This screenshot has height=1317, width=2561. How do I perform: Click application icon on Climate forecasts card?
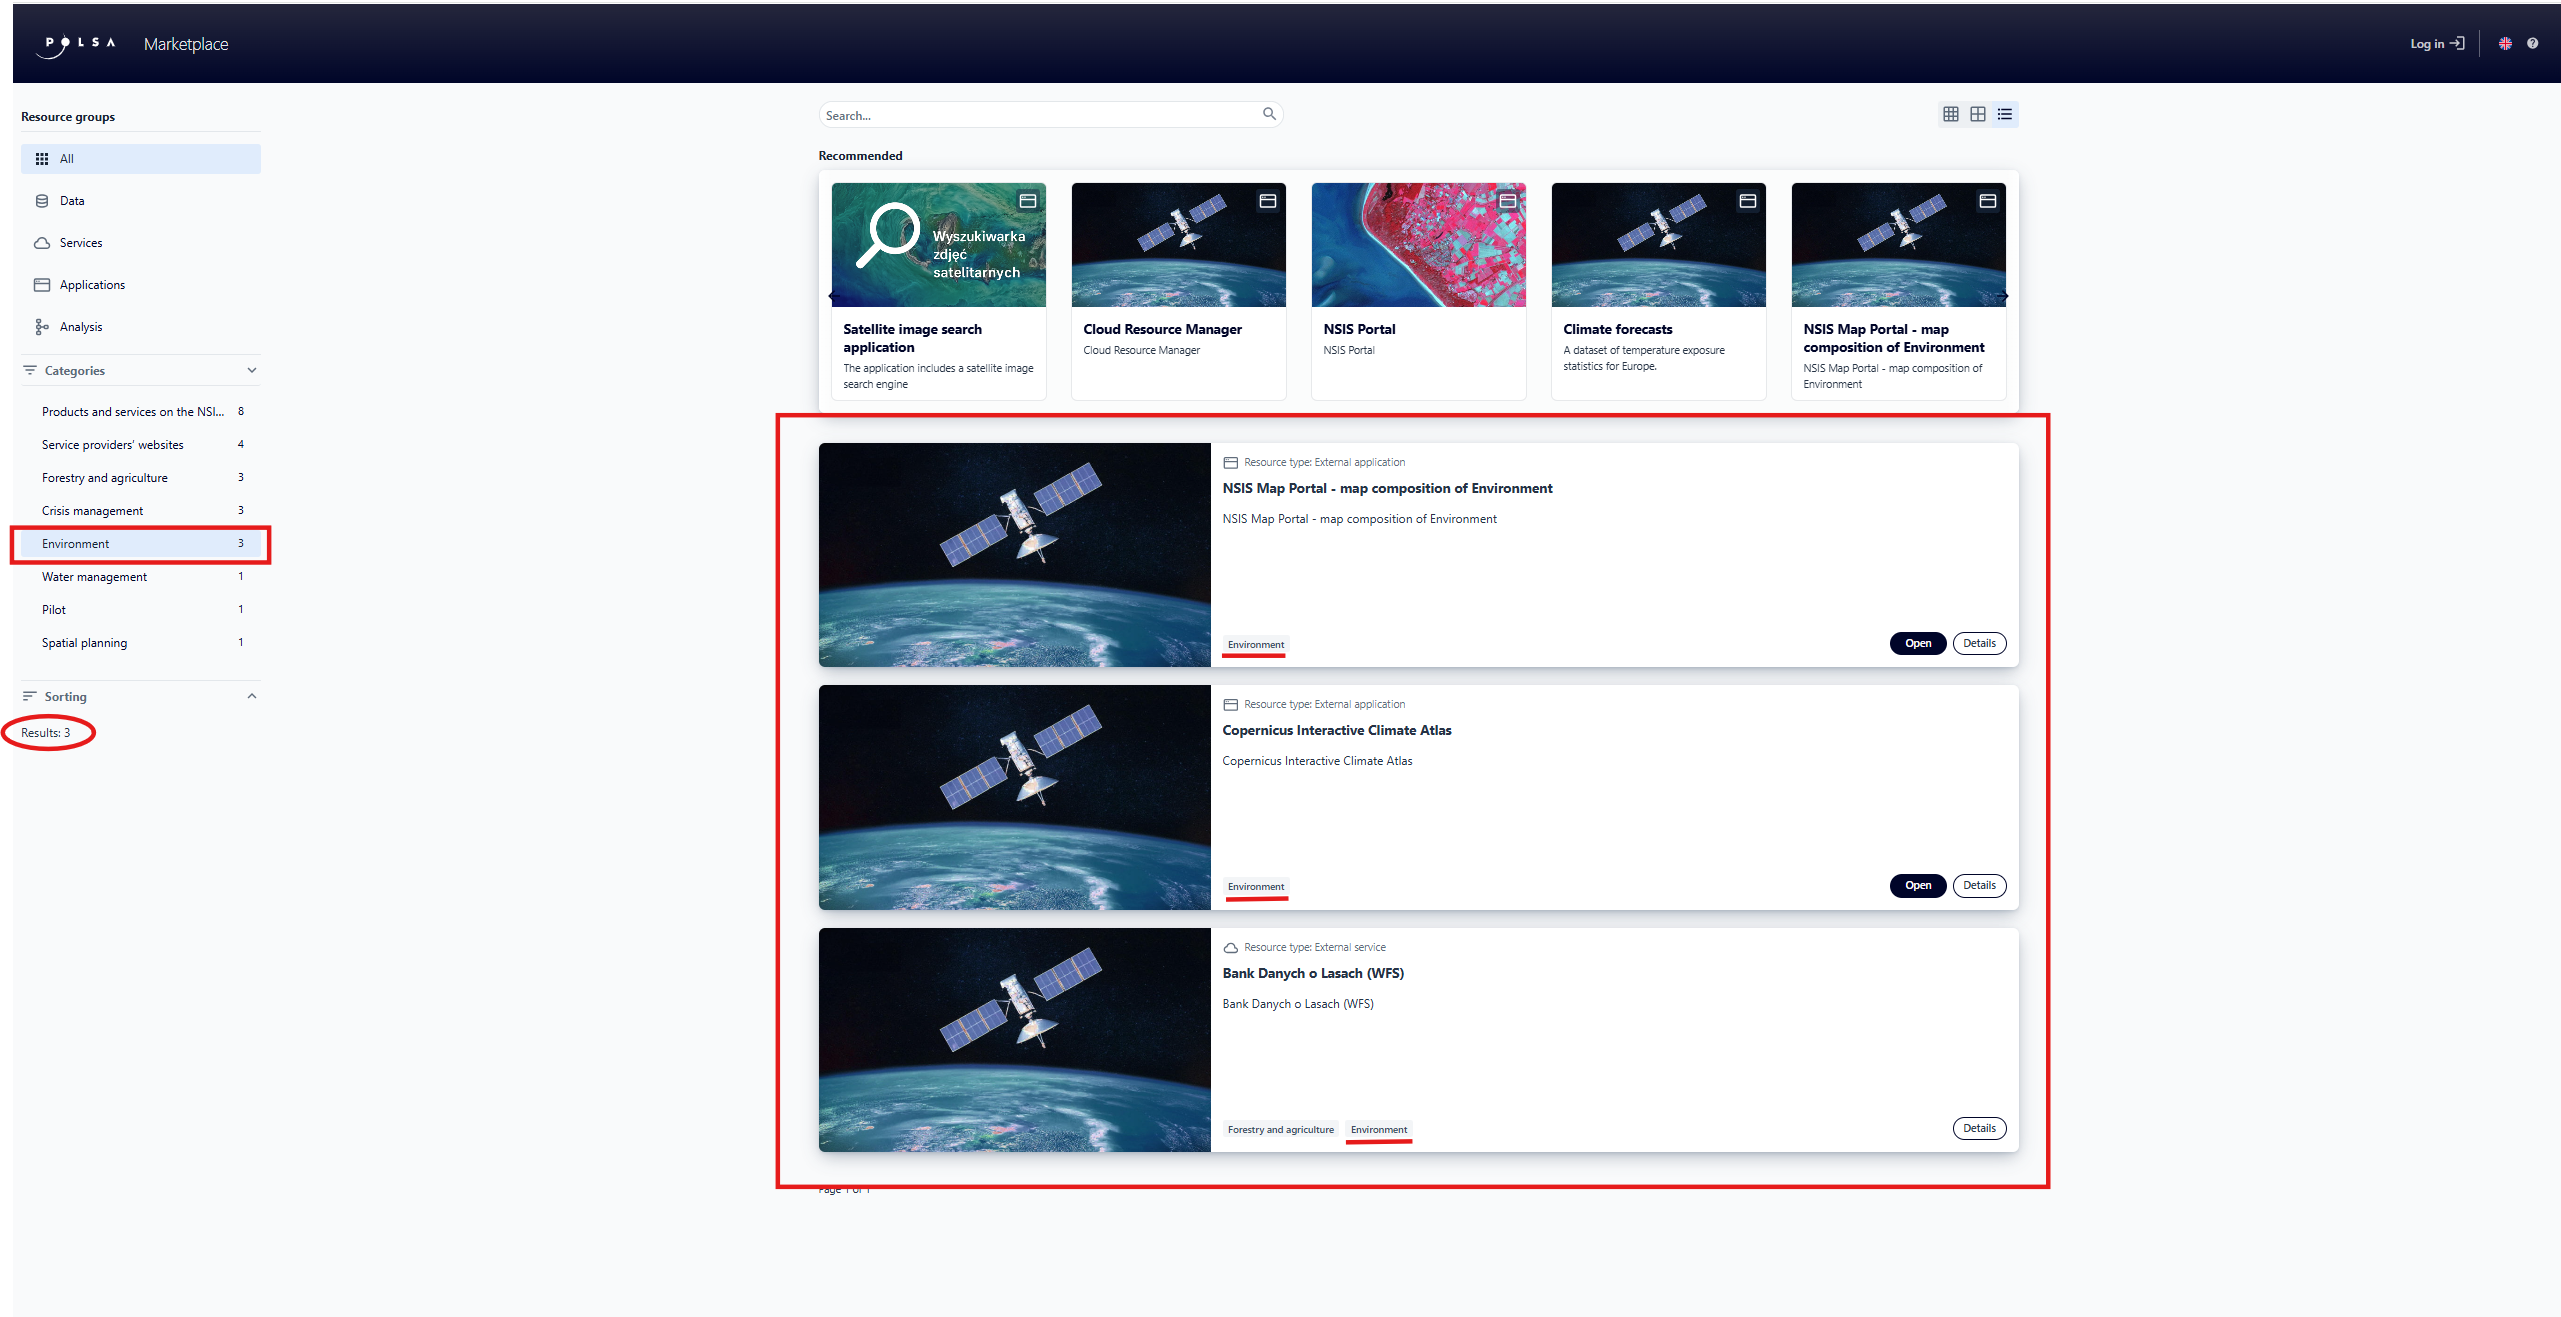(1747, 201)
